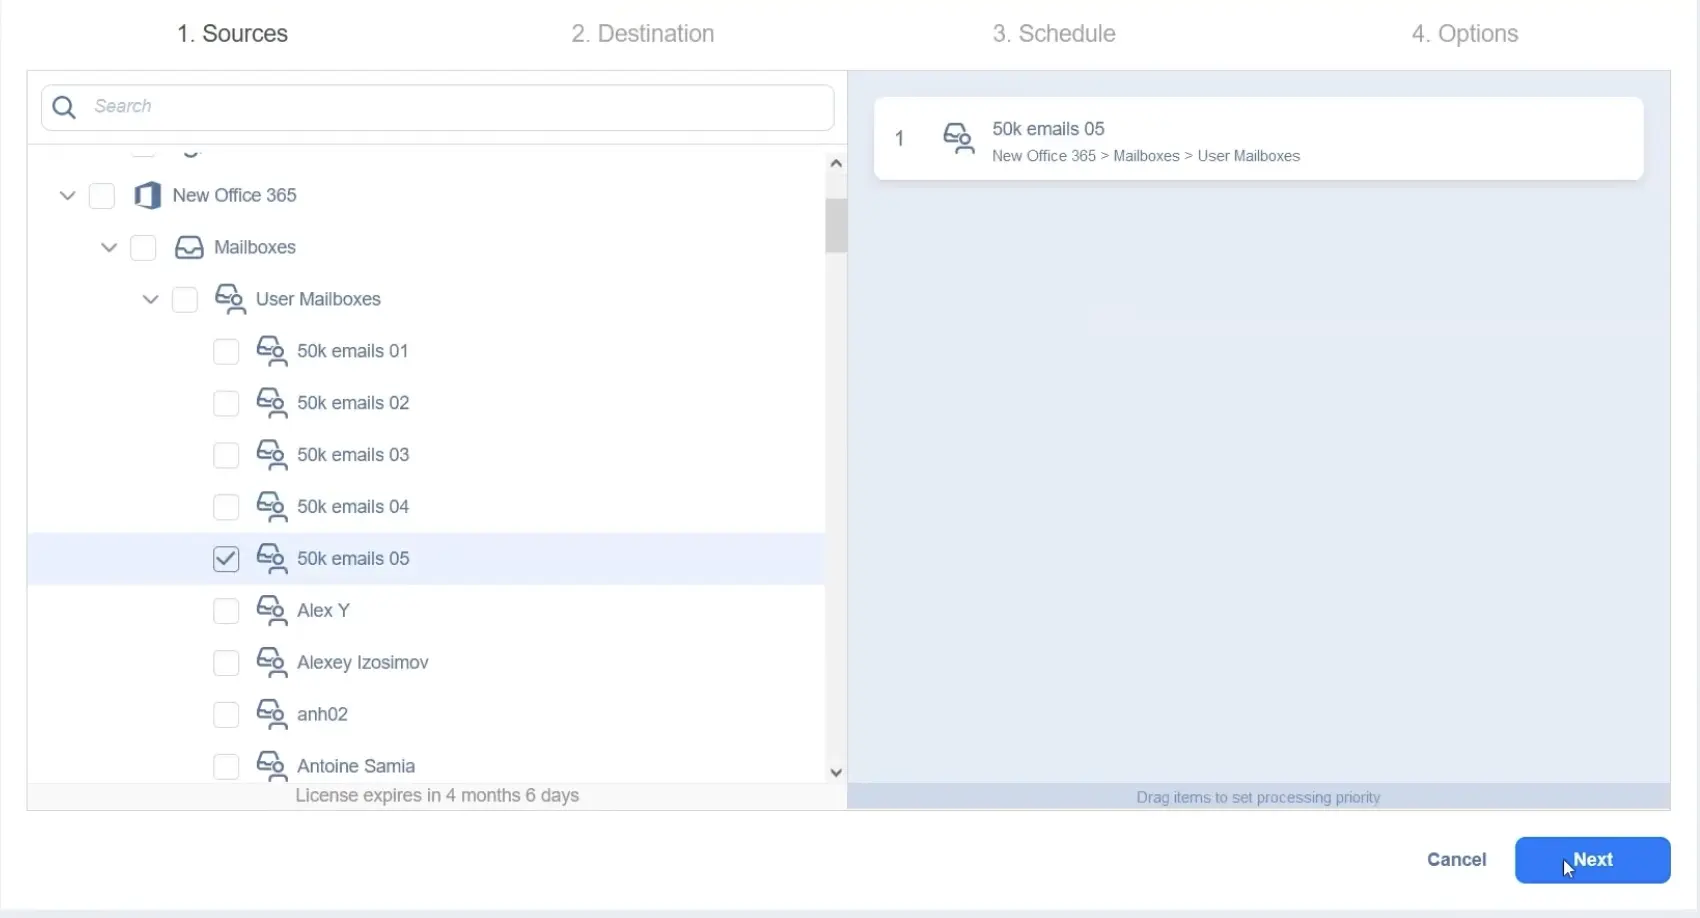Click the User Mailboxes group icon

(x=230, y=299)
